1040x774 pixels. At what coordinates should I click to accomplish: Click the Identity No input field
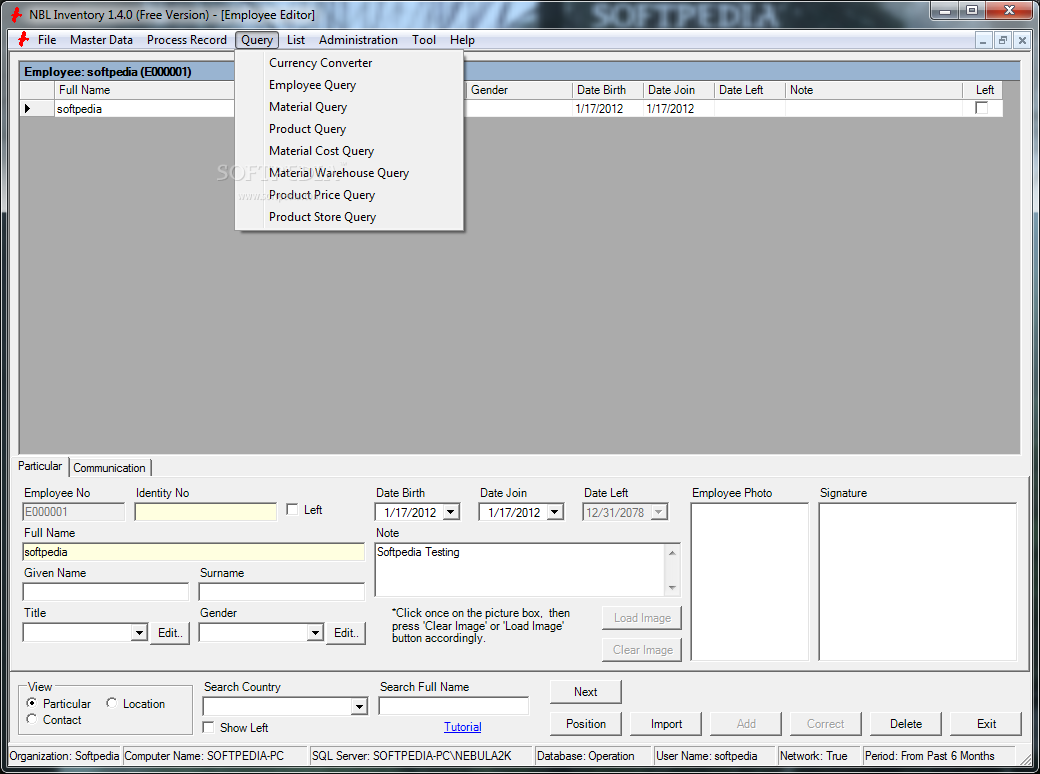(x=206, y=511)
